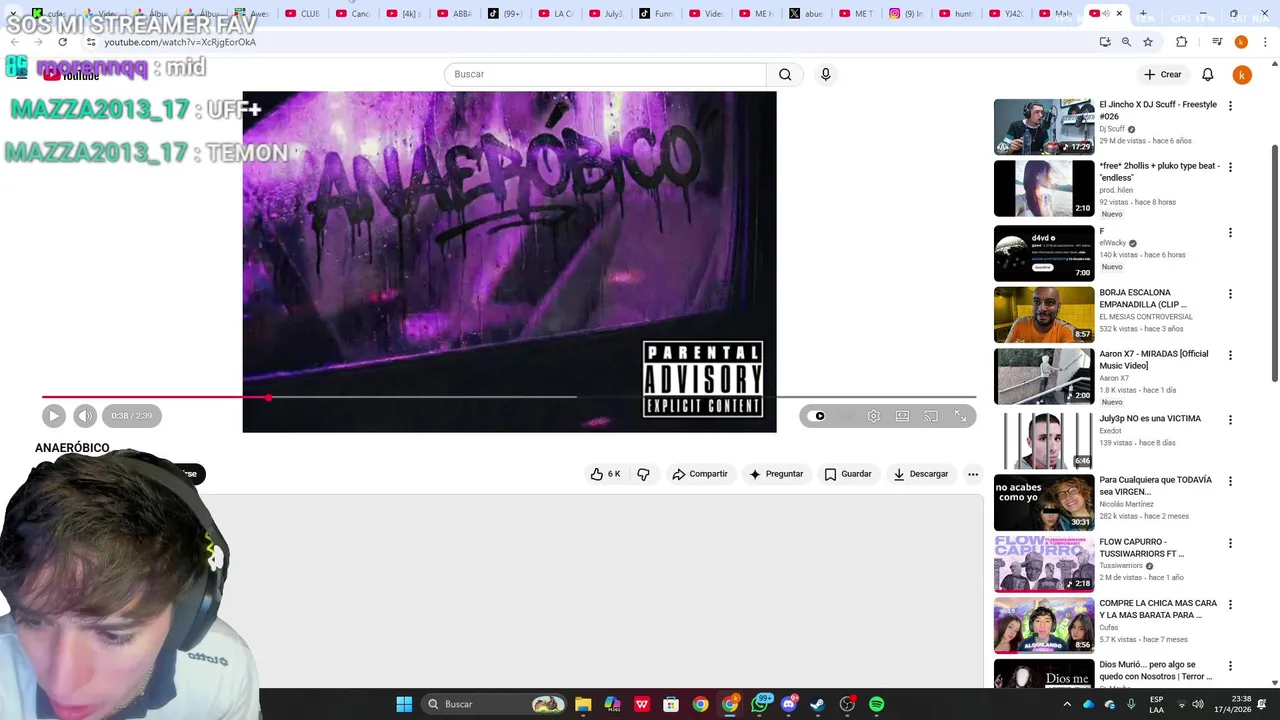Screen dimensions: 1280x720
Task: Open File Explorer from taskbar
Action: point(583,704)
